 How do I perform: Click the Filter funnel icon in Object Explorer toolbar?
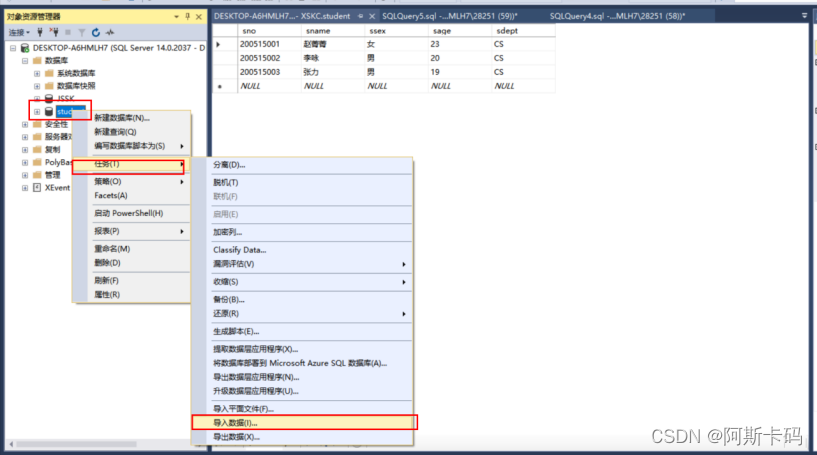coord(81,32)
